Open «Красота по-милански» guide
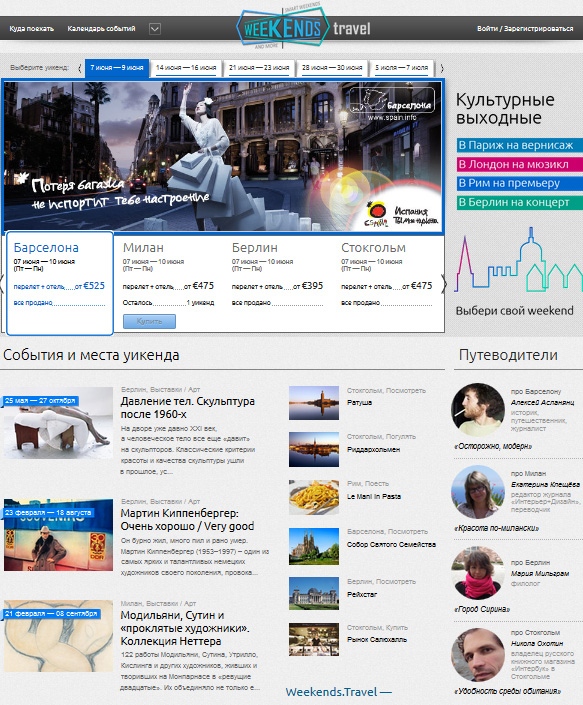The height and width of the screenshot is (705, 583). coord(496,528)
